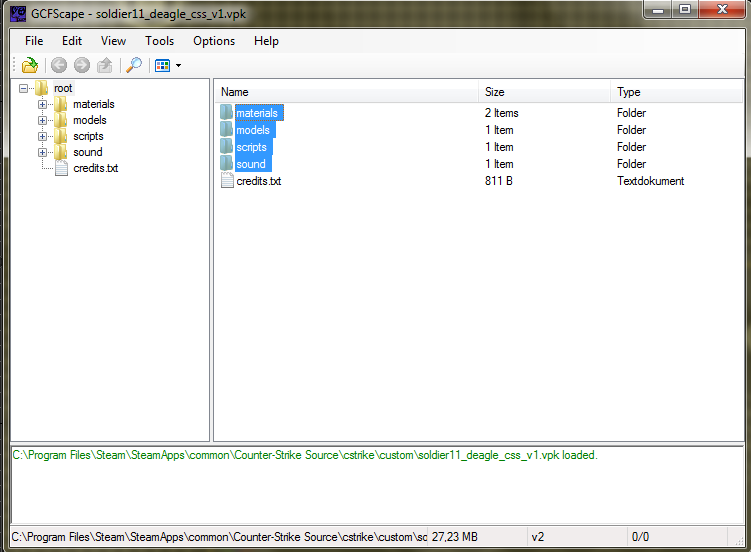Click the file path in status bar
This screenshot has width=751, height=552.
(x=218, y=537)
